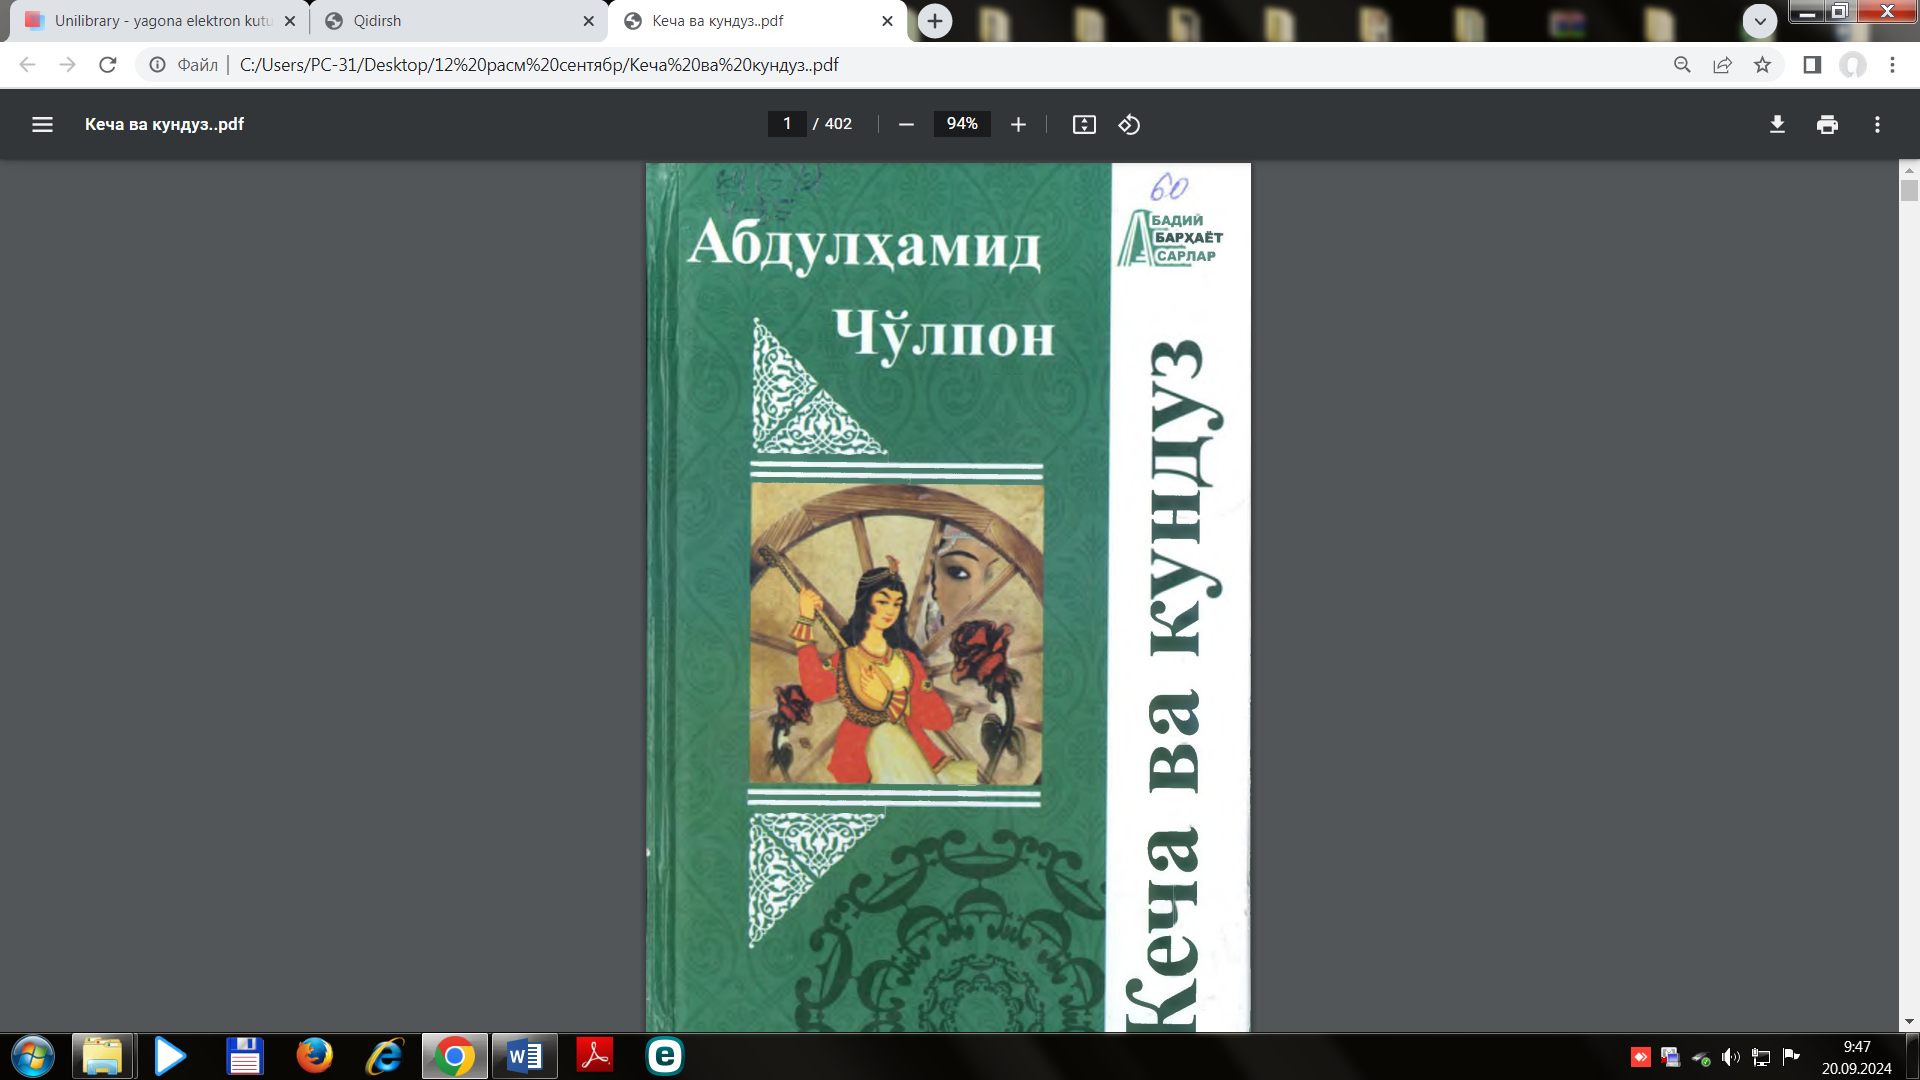
Task: Open File Explorer from the taskbar
Action: pyautogui.click(x=102, y=1056)
